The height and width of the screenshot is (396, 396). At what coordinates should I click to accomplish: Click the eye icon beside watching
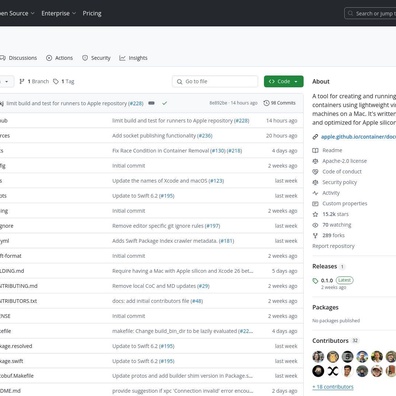pyautogui.click(x=315, y=225)
